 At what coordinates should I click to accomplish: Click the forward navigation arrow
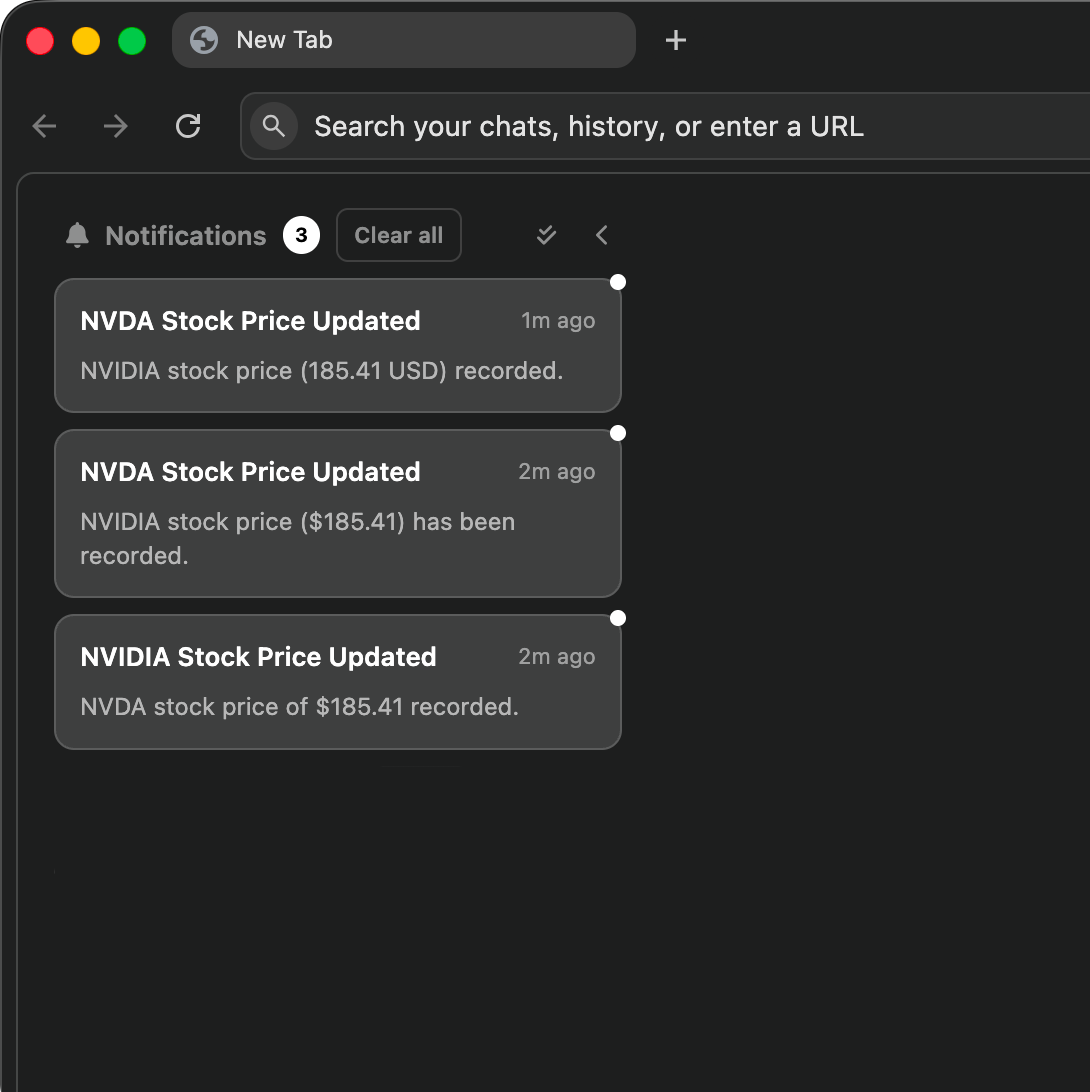pos(115,126)
